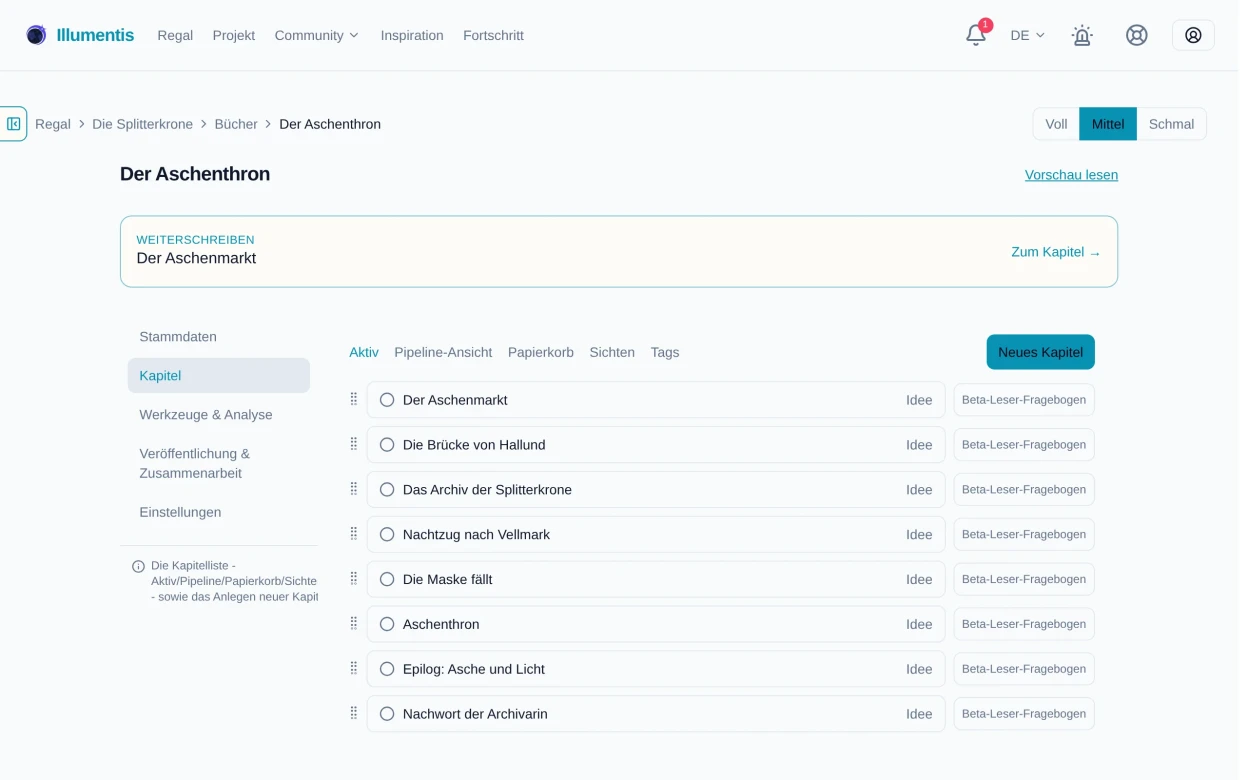Screen dimensions: 1248x780
Task: Toggle status circle of Epilog: Asche und Licht
Action: coord(387,669)
